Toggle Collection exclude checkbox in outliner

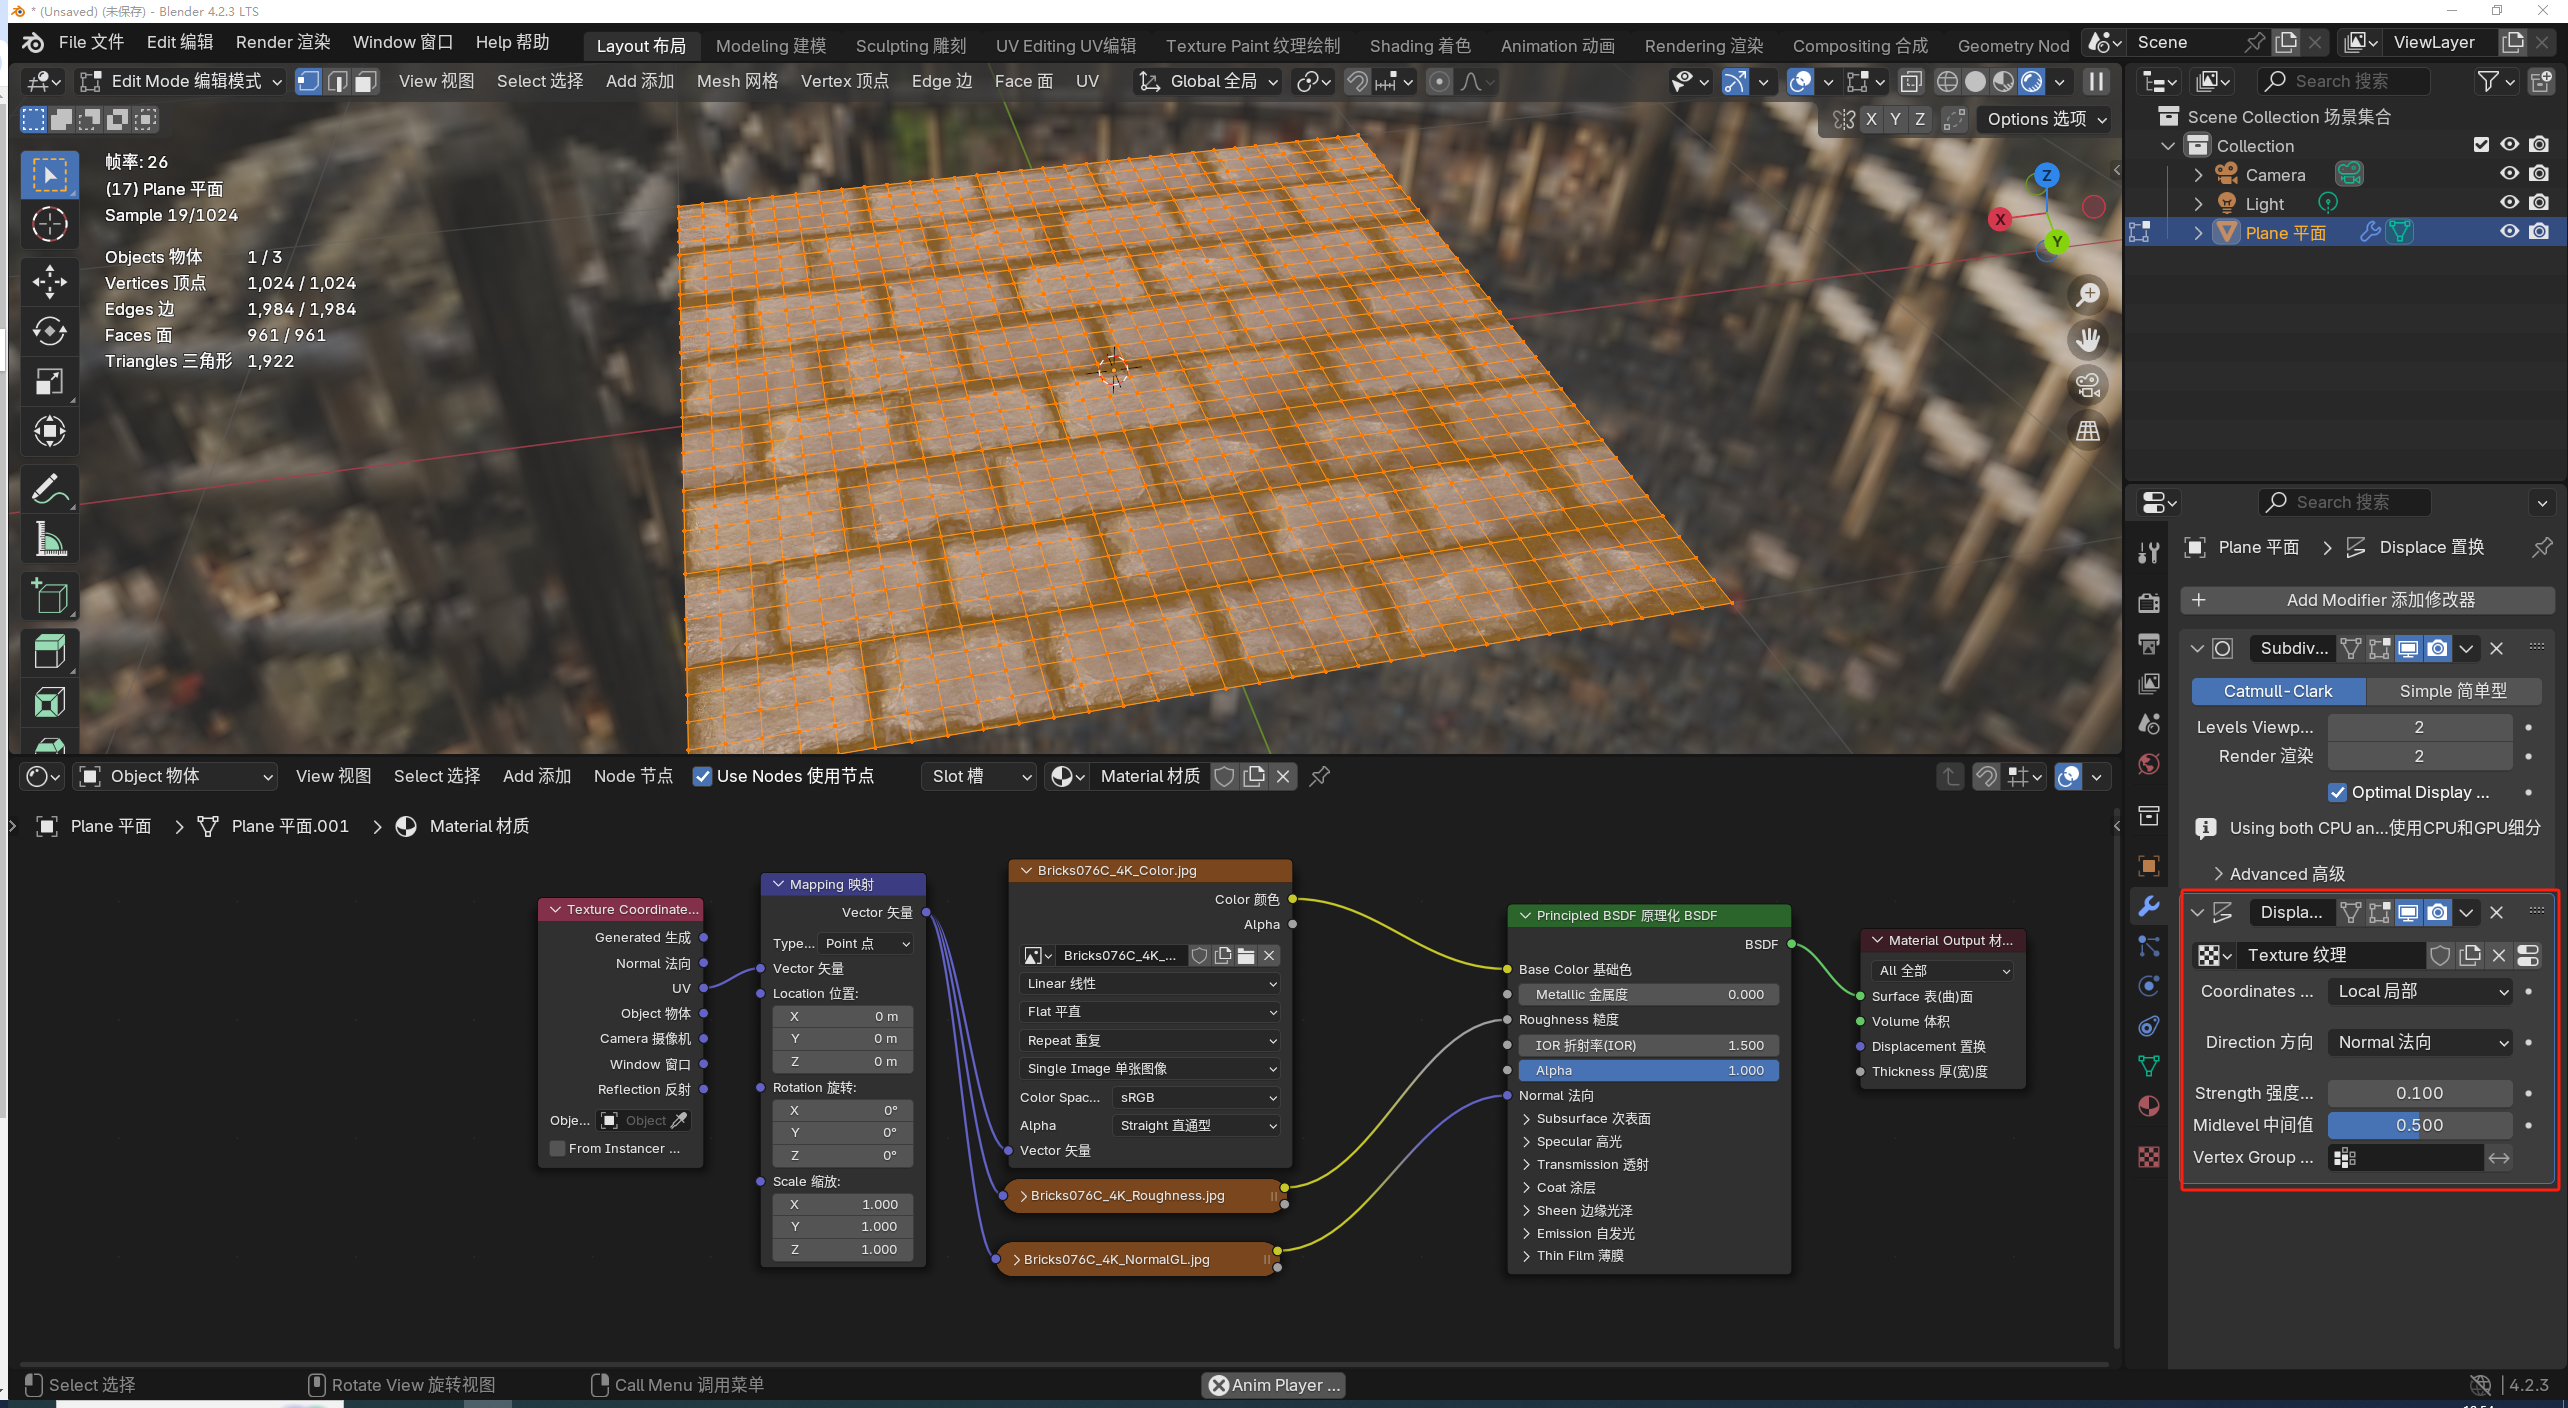[x=2480, y=145]
